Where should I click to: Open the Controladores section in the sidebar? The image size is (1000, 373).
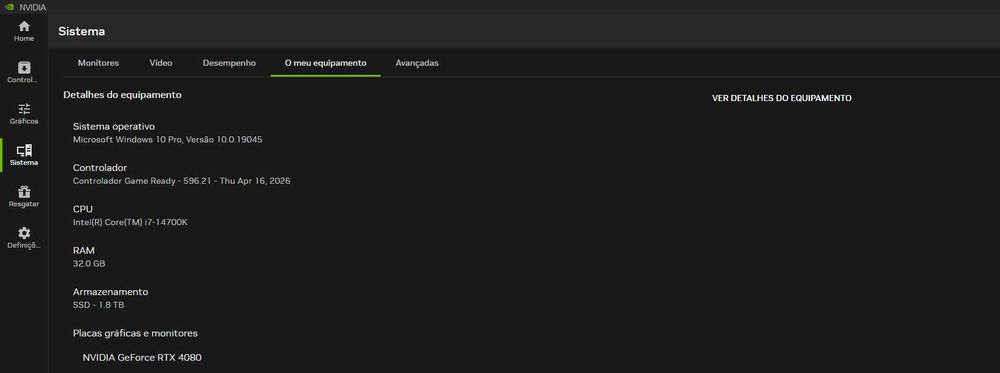(x=24, y=73)
